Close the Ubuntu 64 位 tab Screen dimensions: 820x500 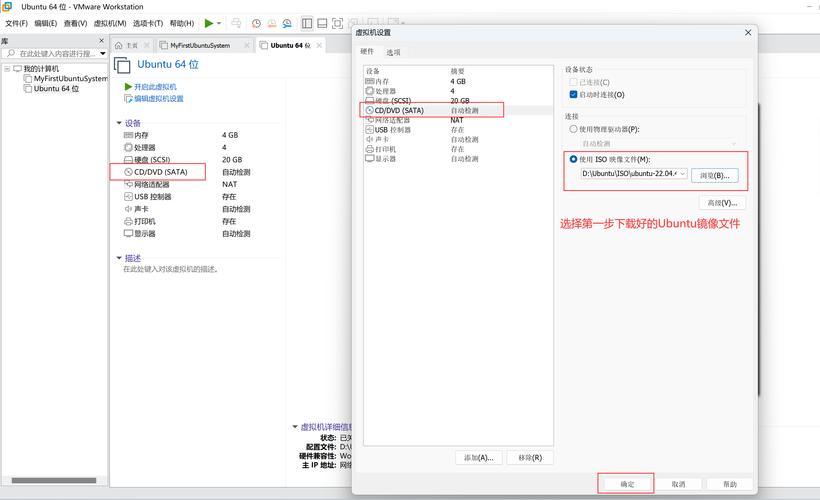pos(319,46)
